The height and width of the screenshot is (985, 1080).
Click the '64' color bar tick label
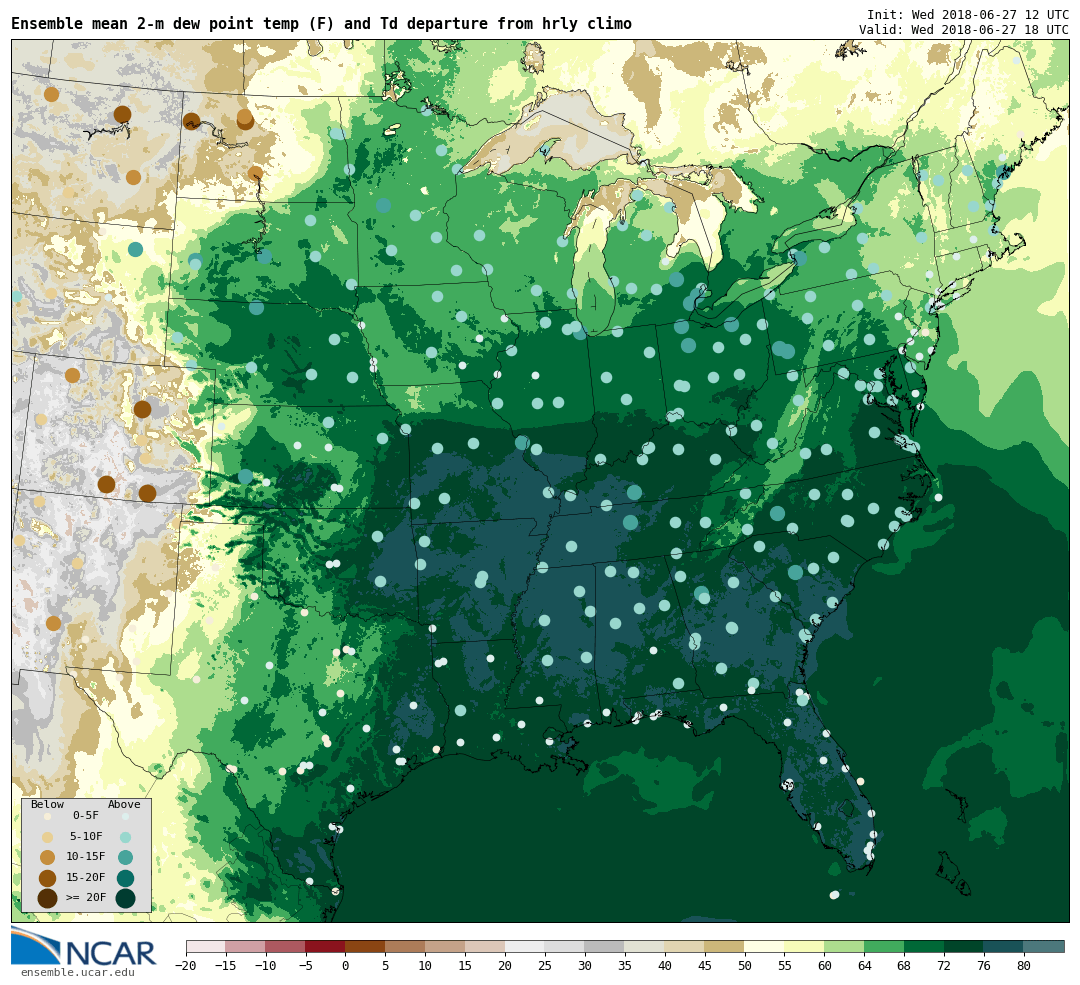(864, 966)
